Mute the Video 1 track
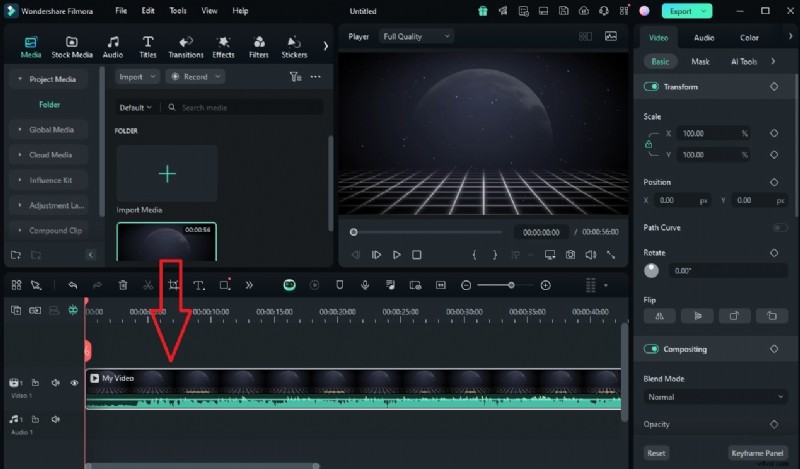 (56, 383)
